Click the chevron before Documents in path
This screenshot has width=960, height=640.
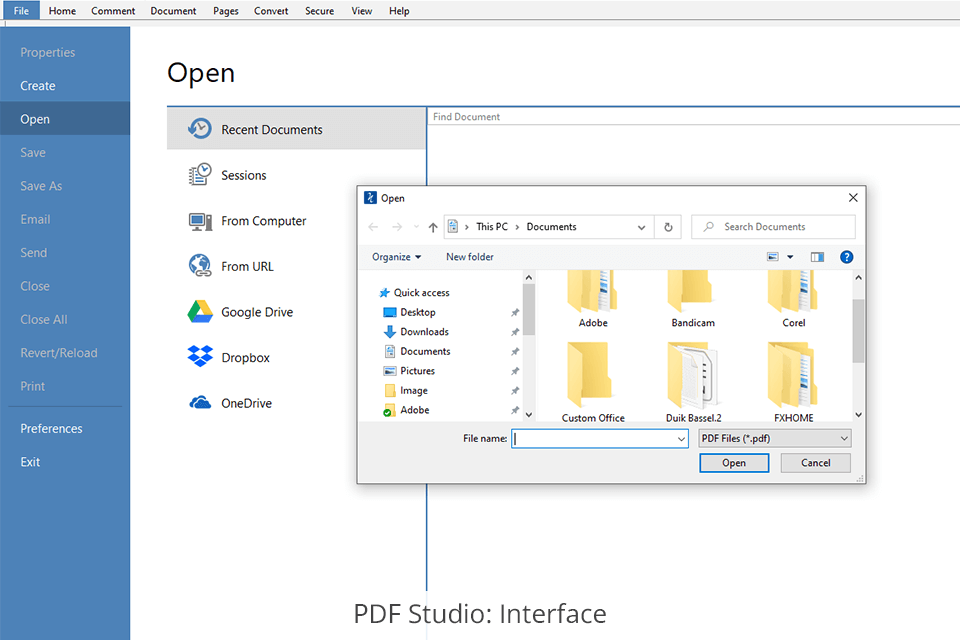click(517, 227)
